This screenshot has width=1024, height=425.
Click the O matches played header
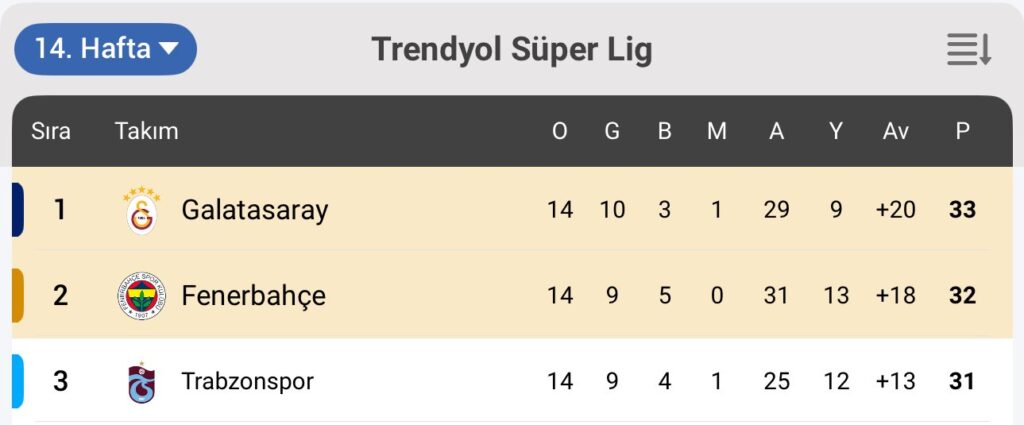coord(560,131)
